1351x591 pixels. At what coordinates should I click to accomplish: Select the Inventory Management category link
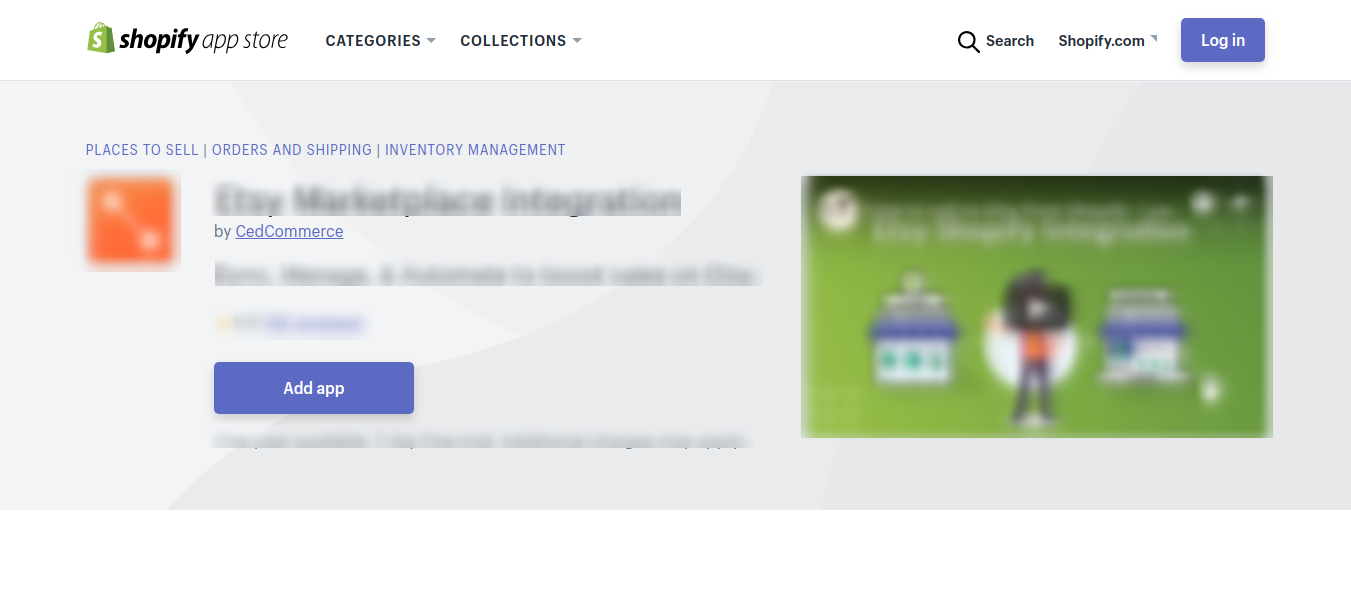475,150
